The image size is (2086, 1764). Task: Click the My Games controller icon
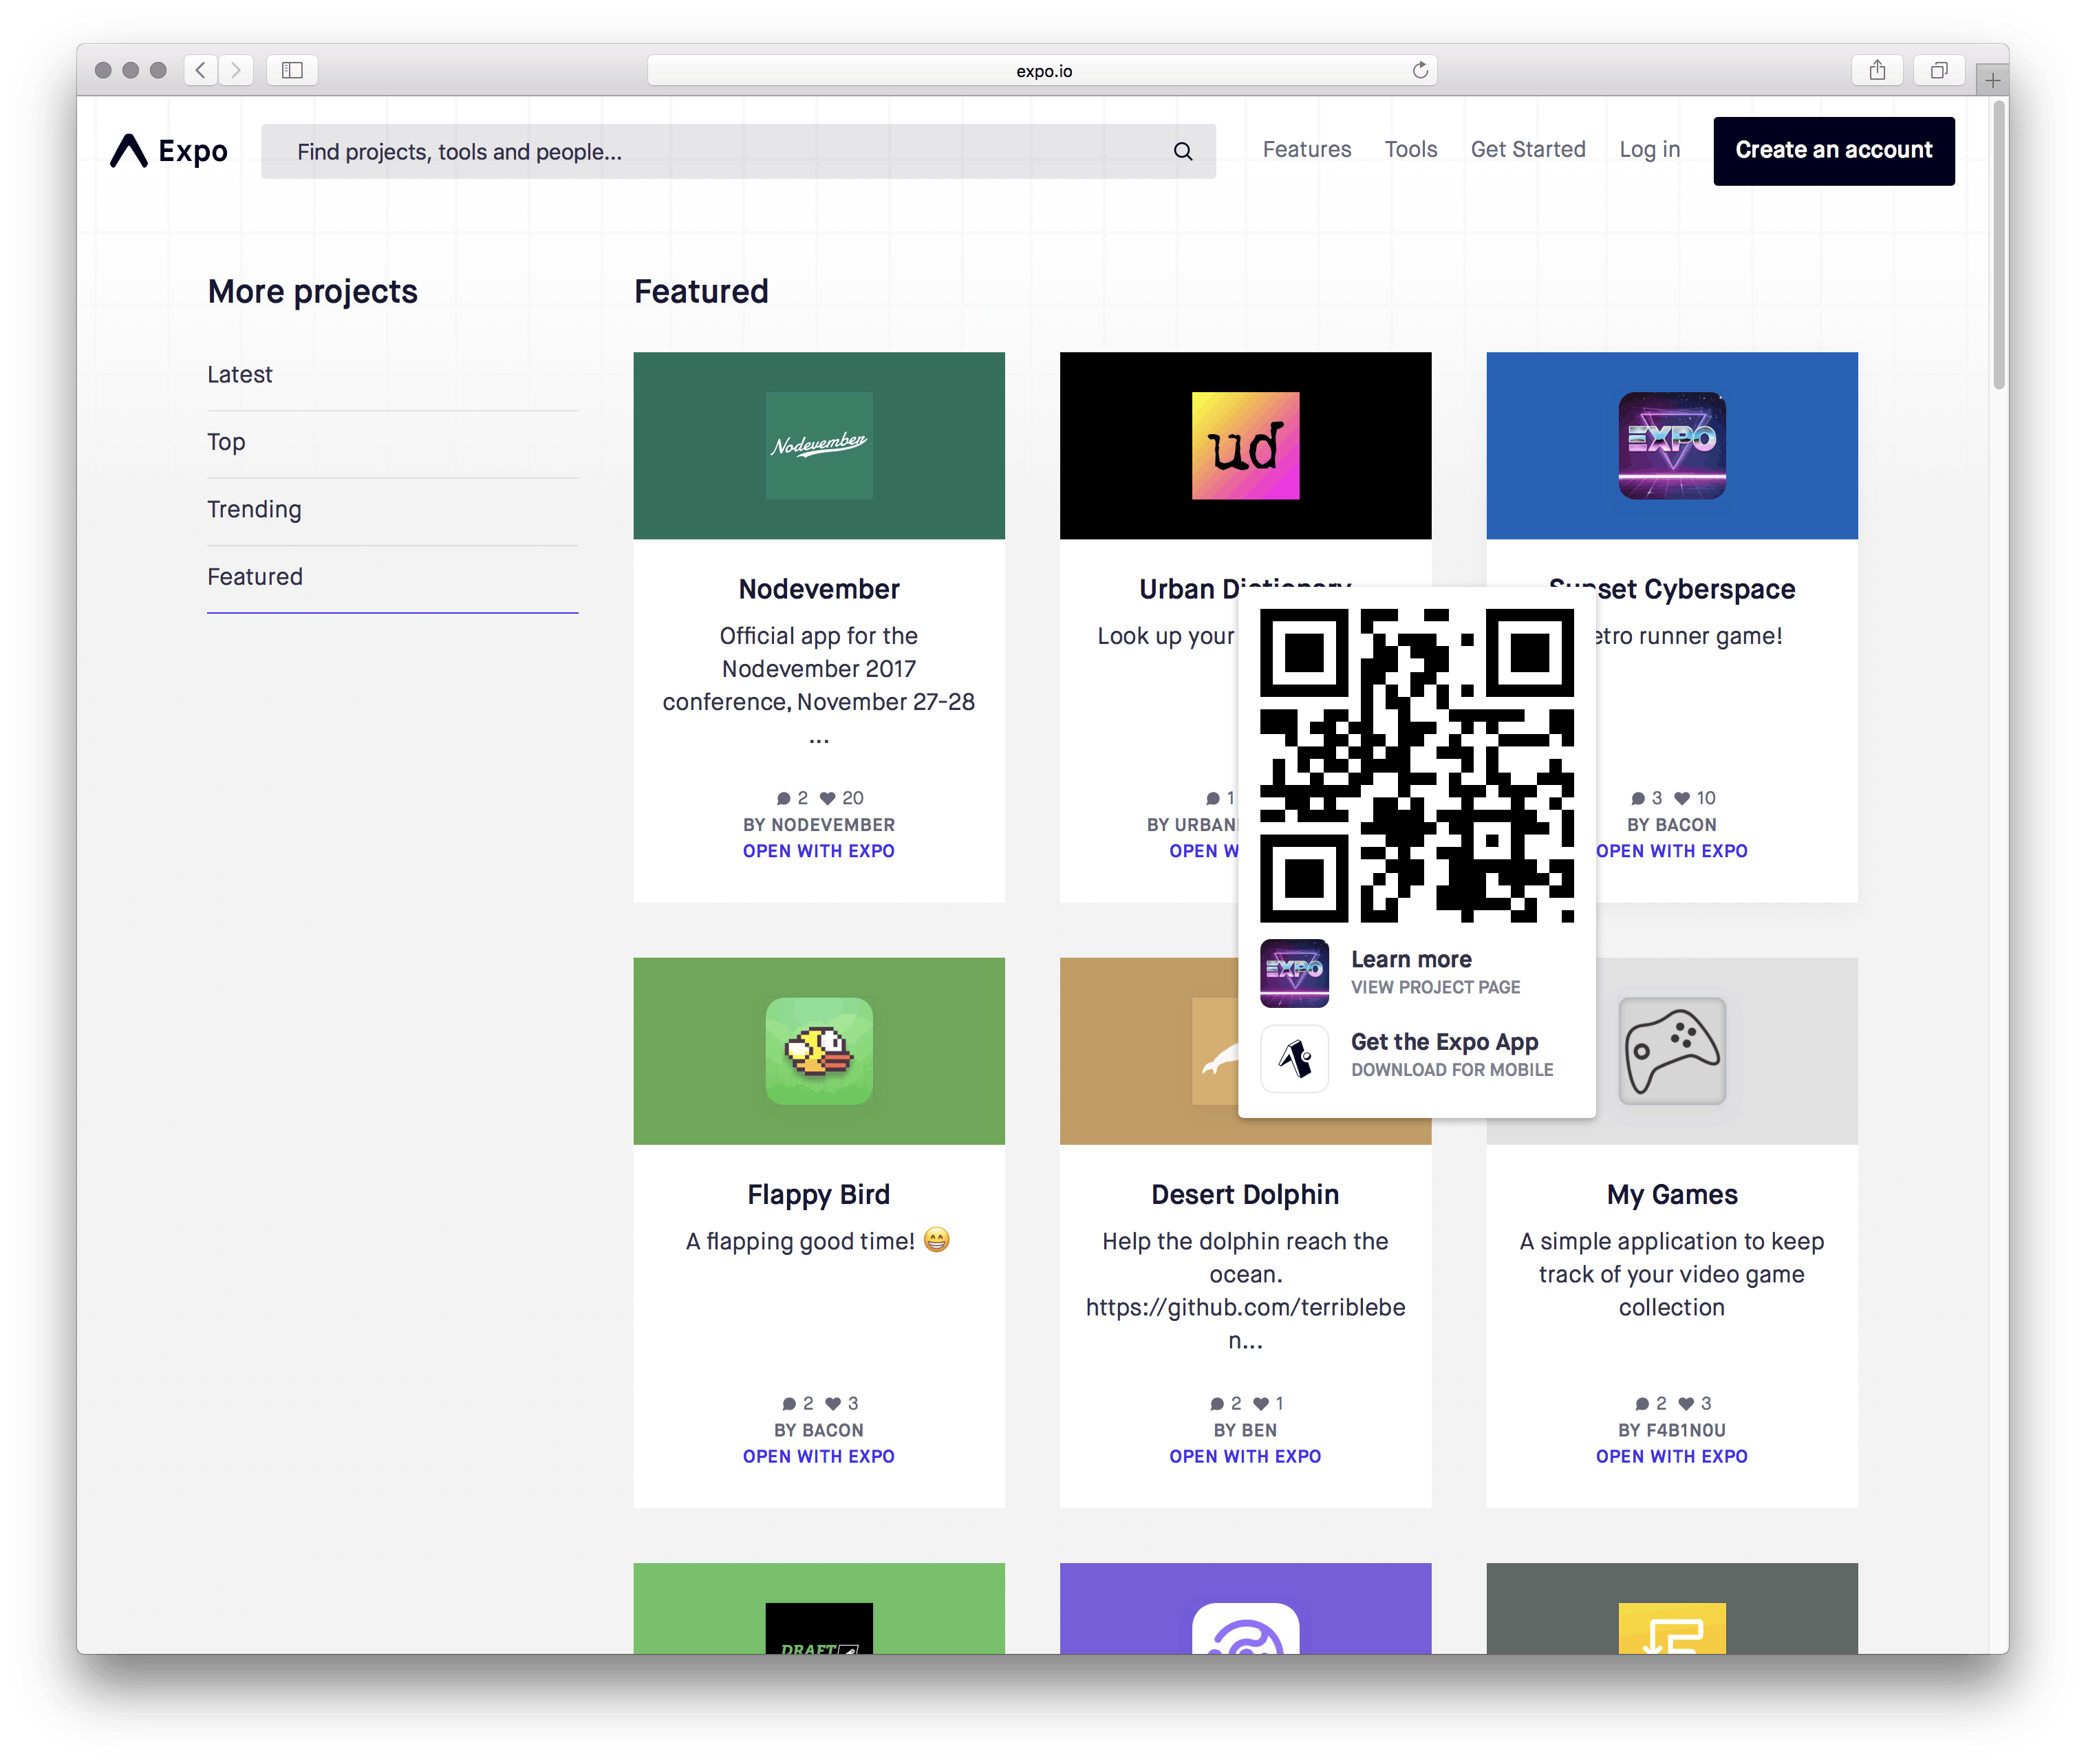(1671, 1051)
